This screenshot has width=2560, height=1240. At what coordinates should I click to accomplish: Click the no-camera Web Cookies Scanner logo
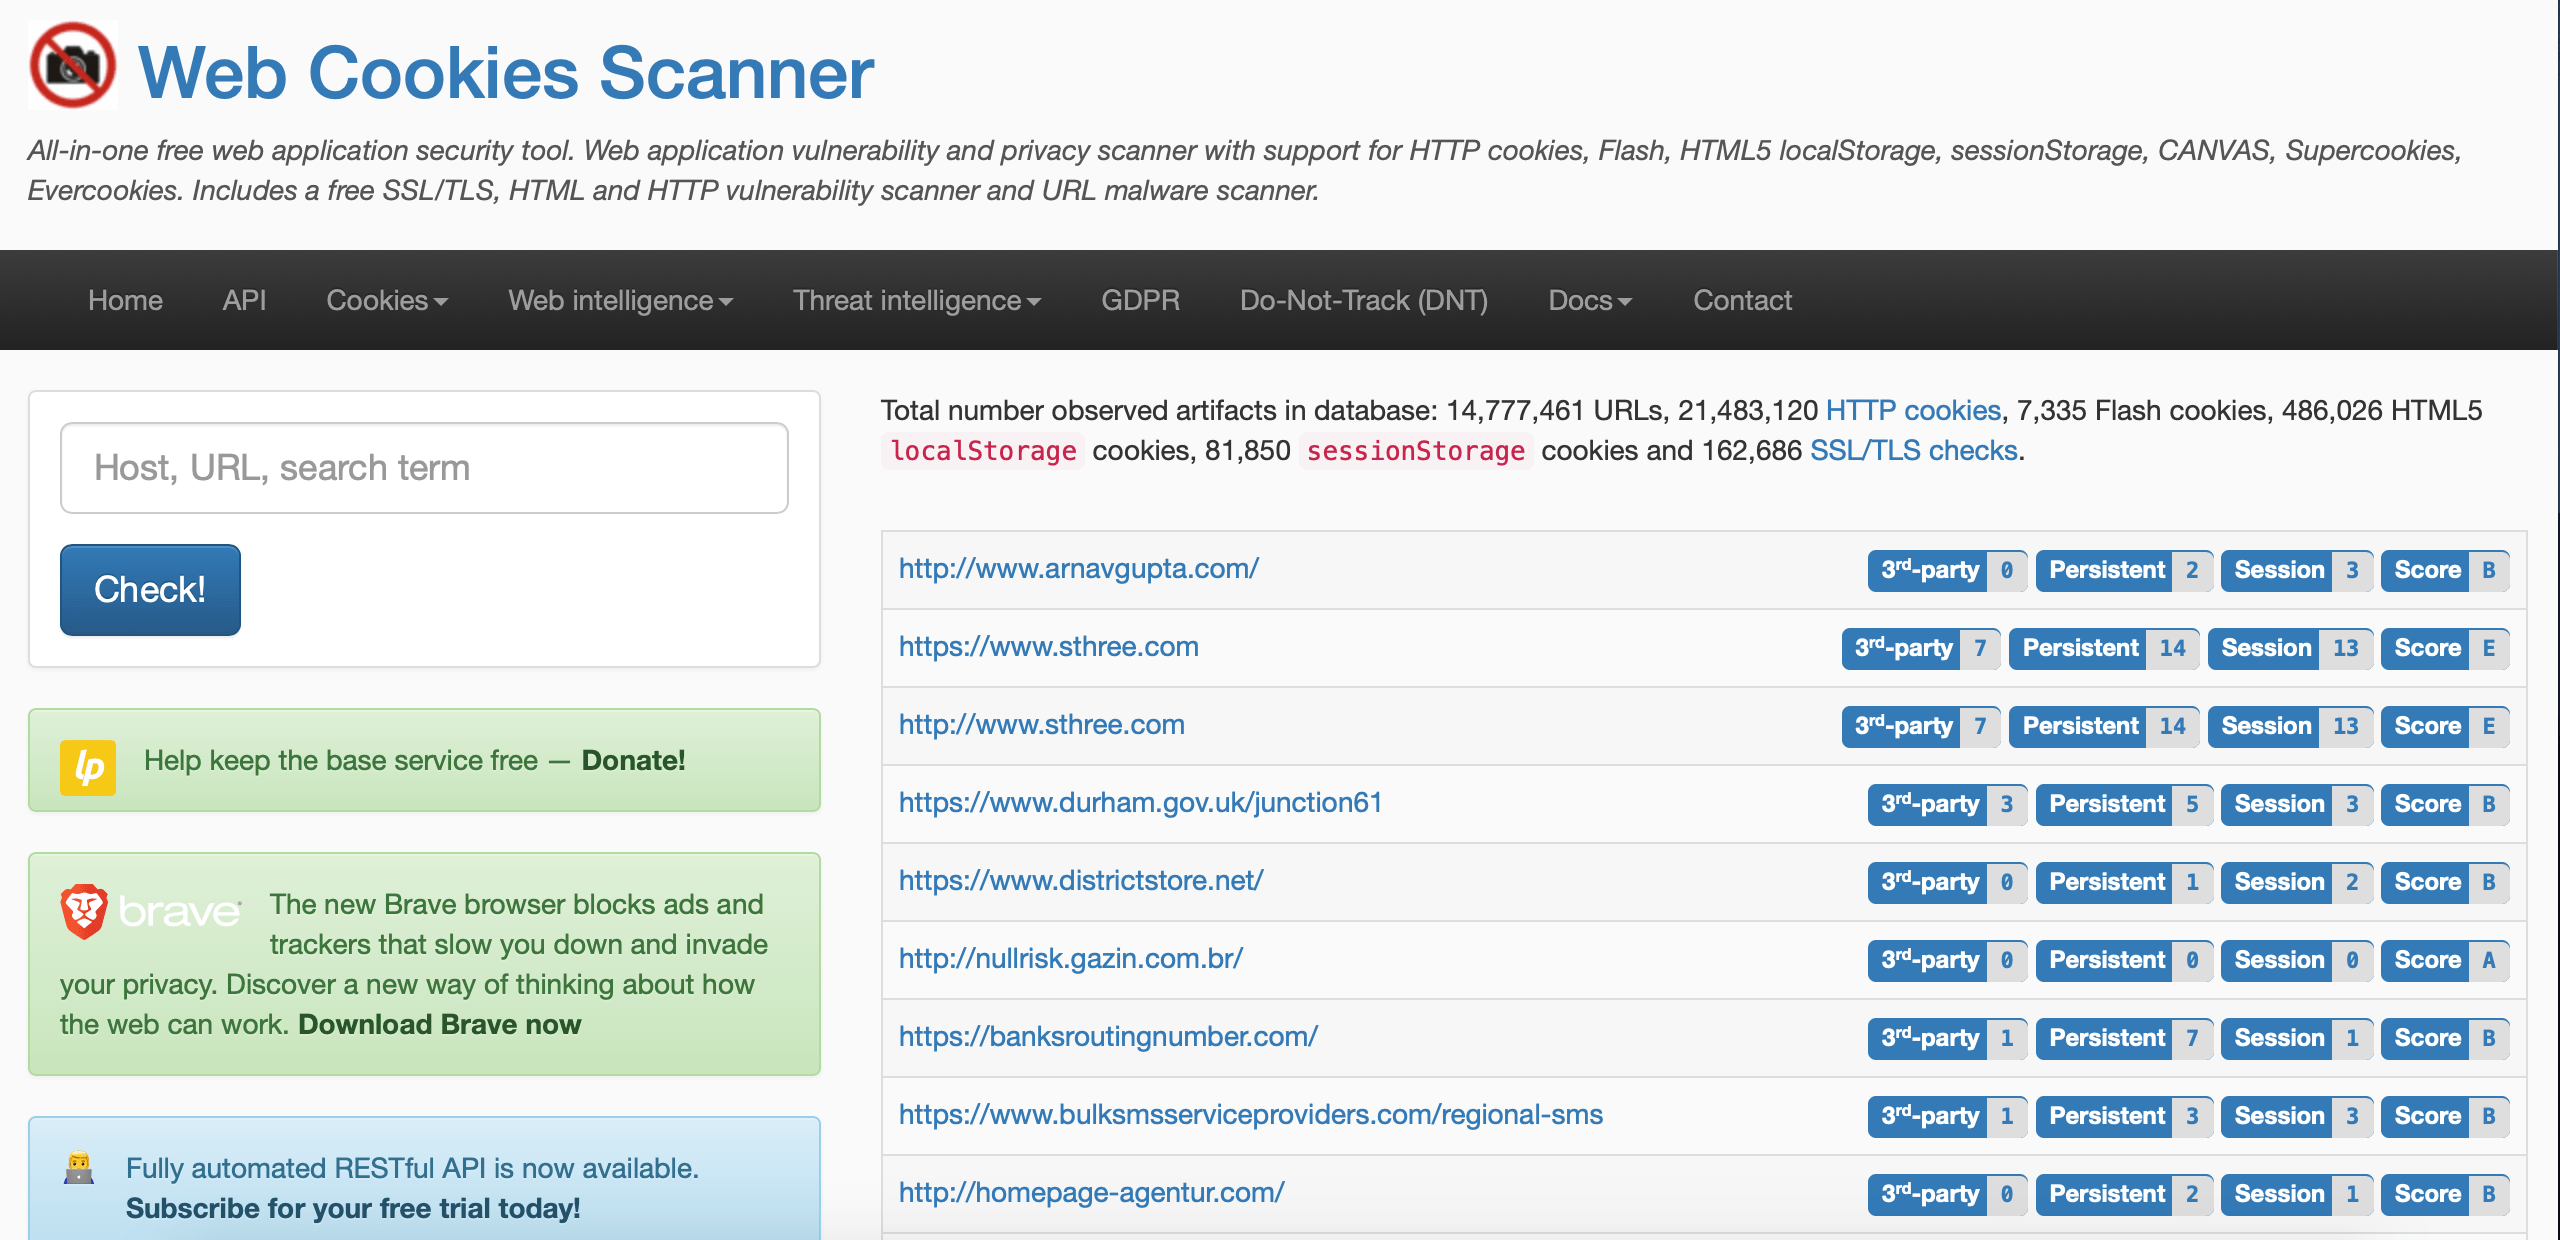[73, 66]
